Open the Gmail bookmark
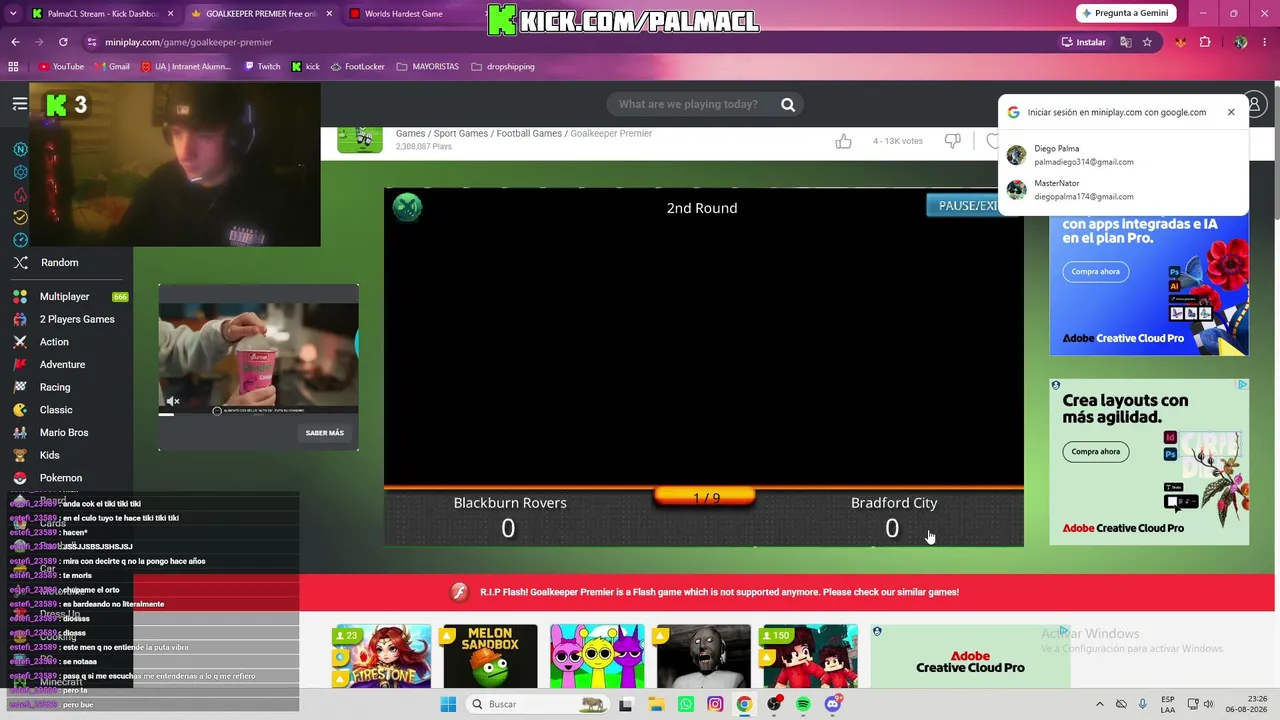This screenshot has height=720, width=1280. tap(112, 67)
